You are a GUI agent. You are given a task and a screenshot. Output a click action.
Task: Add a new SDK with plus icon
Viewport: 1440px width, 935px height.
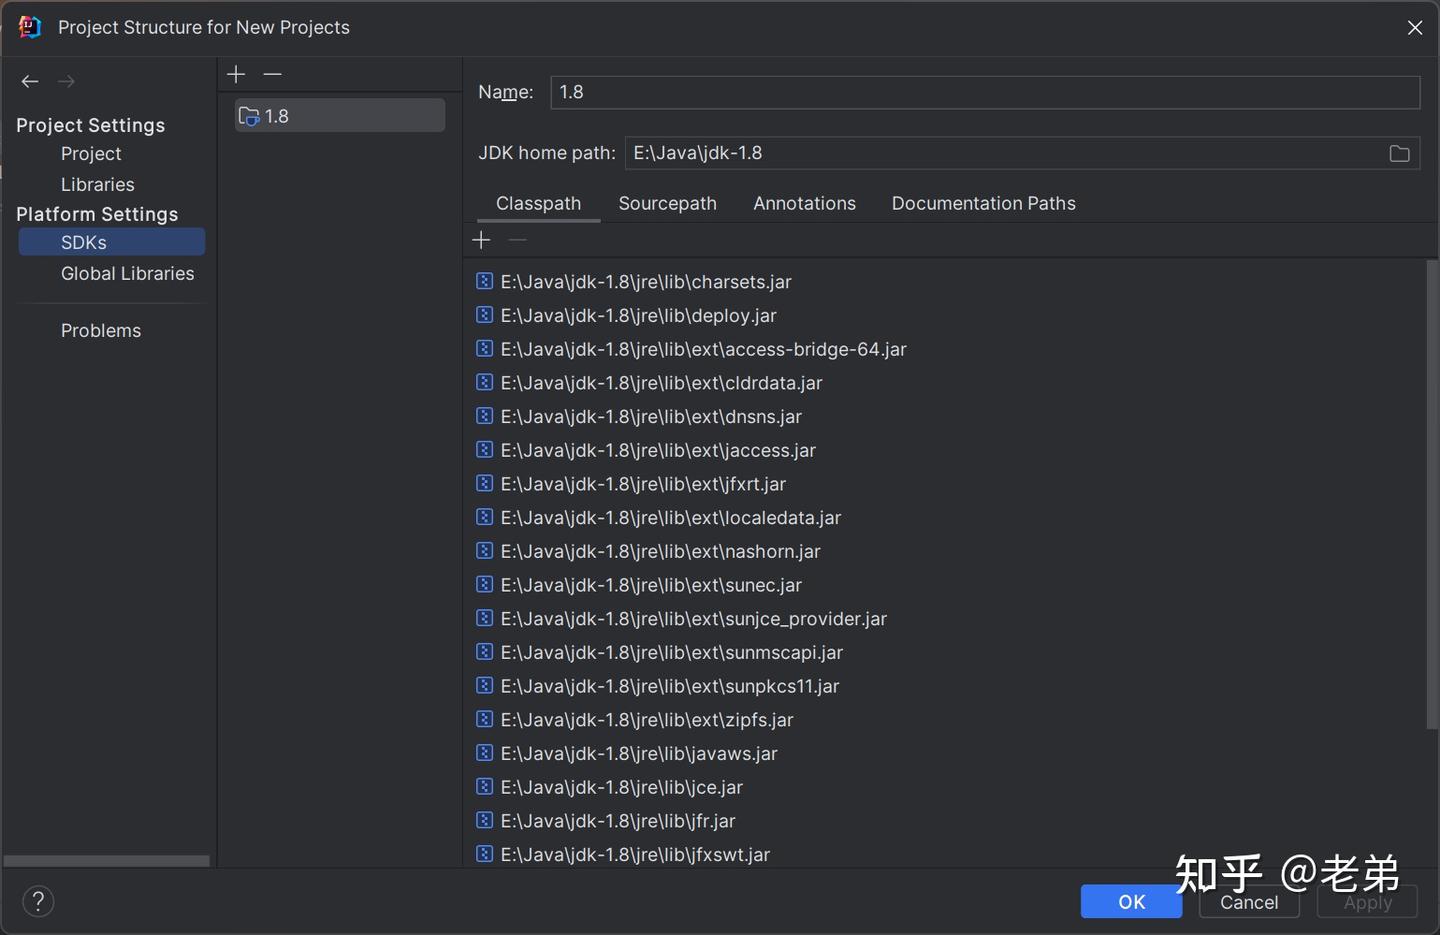(236, 74)
